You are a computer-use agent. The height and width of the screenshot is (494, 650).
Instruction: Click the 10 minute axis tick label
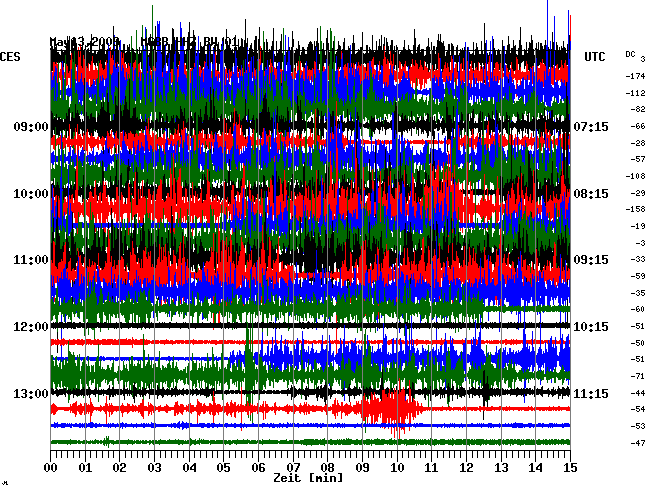[x=397, y=468]
